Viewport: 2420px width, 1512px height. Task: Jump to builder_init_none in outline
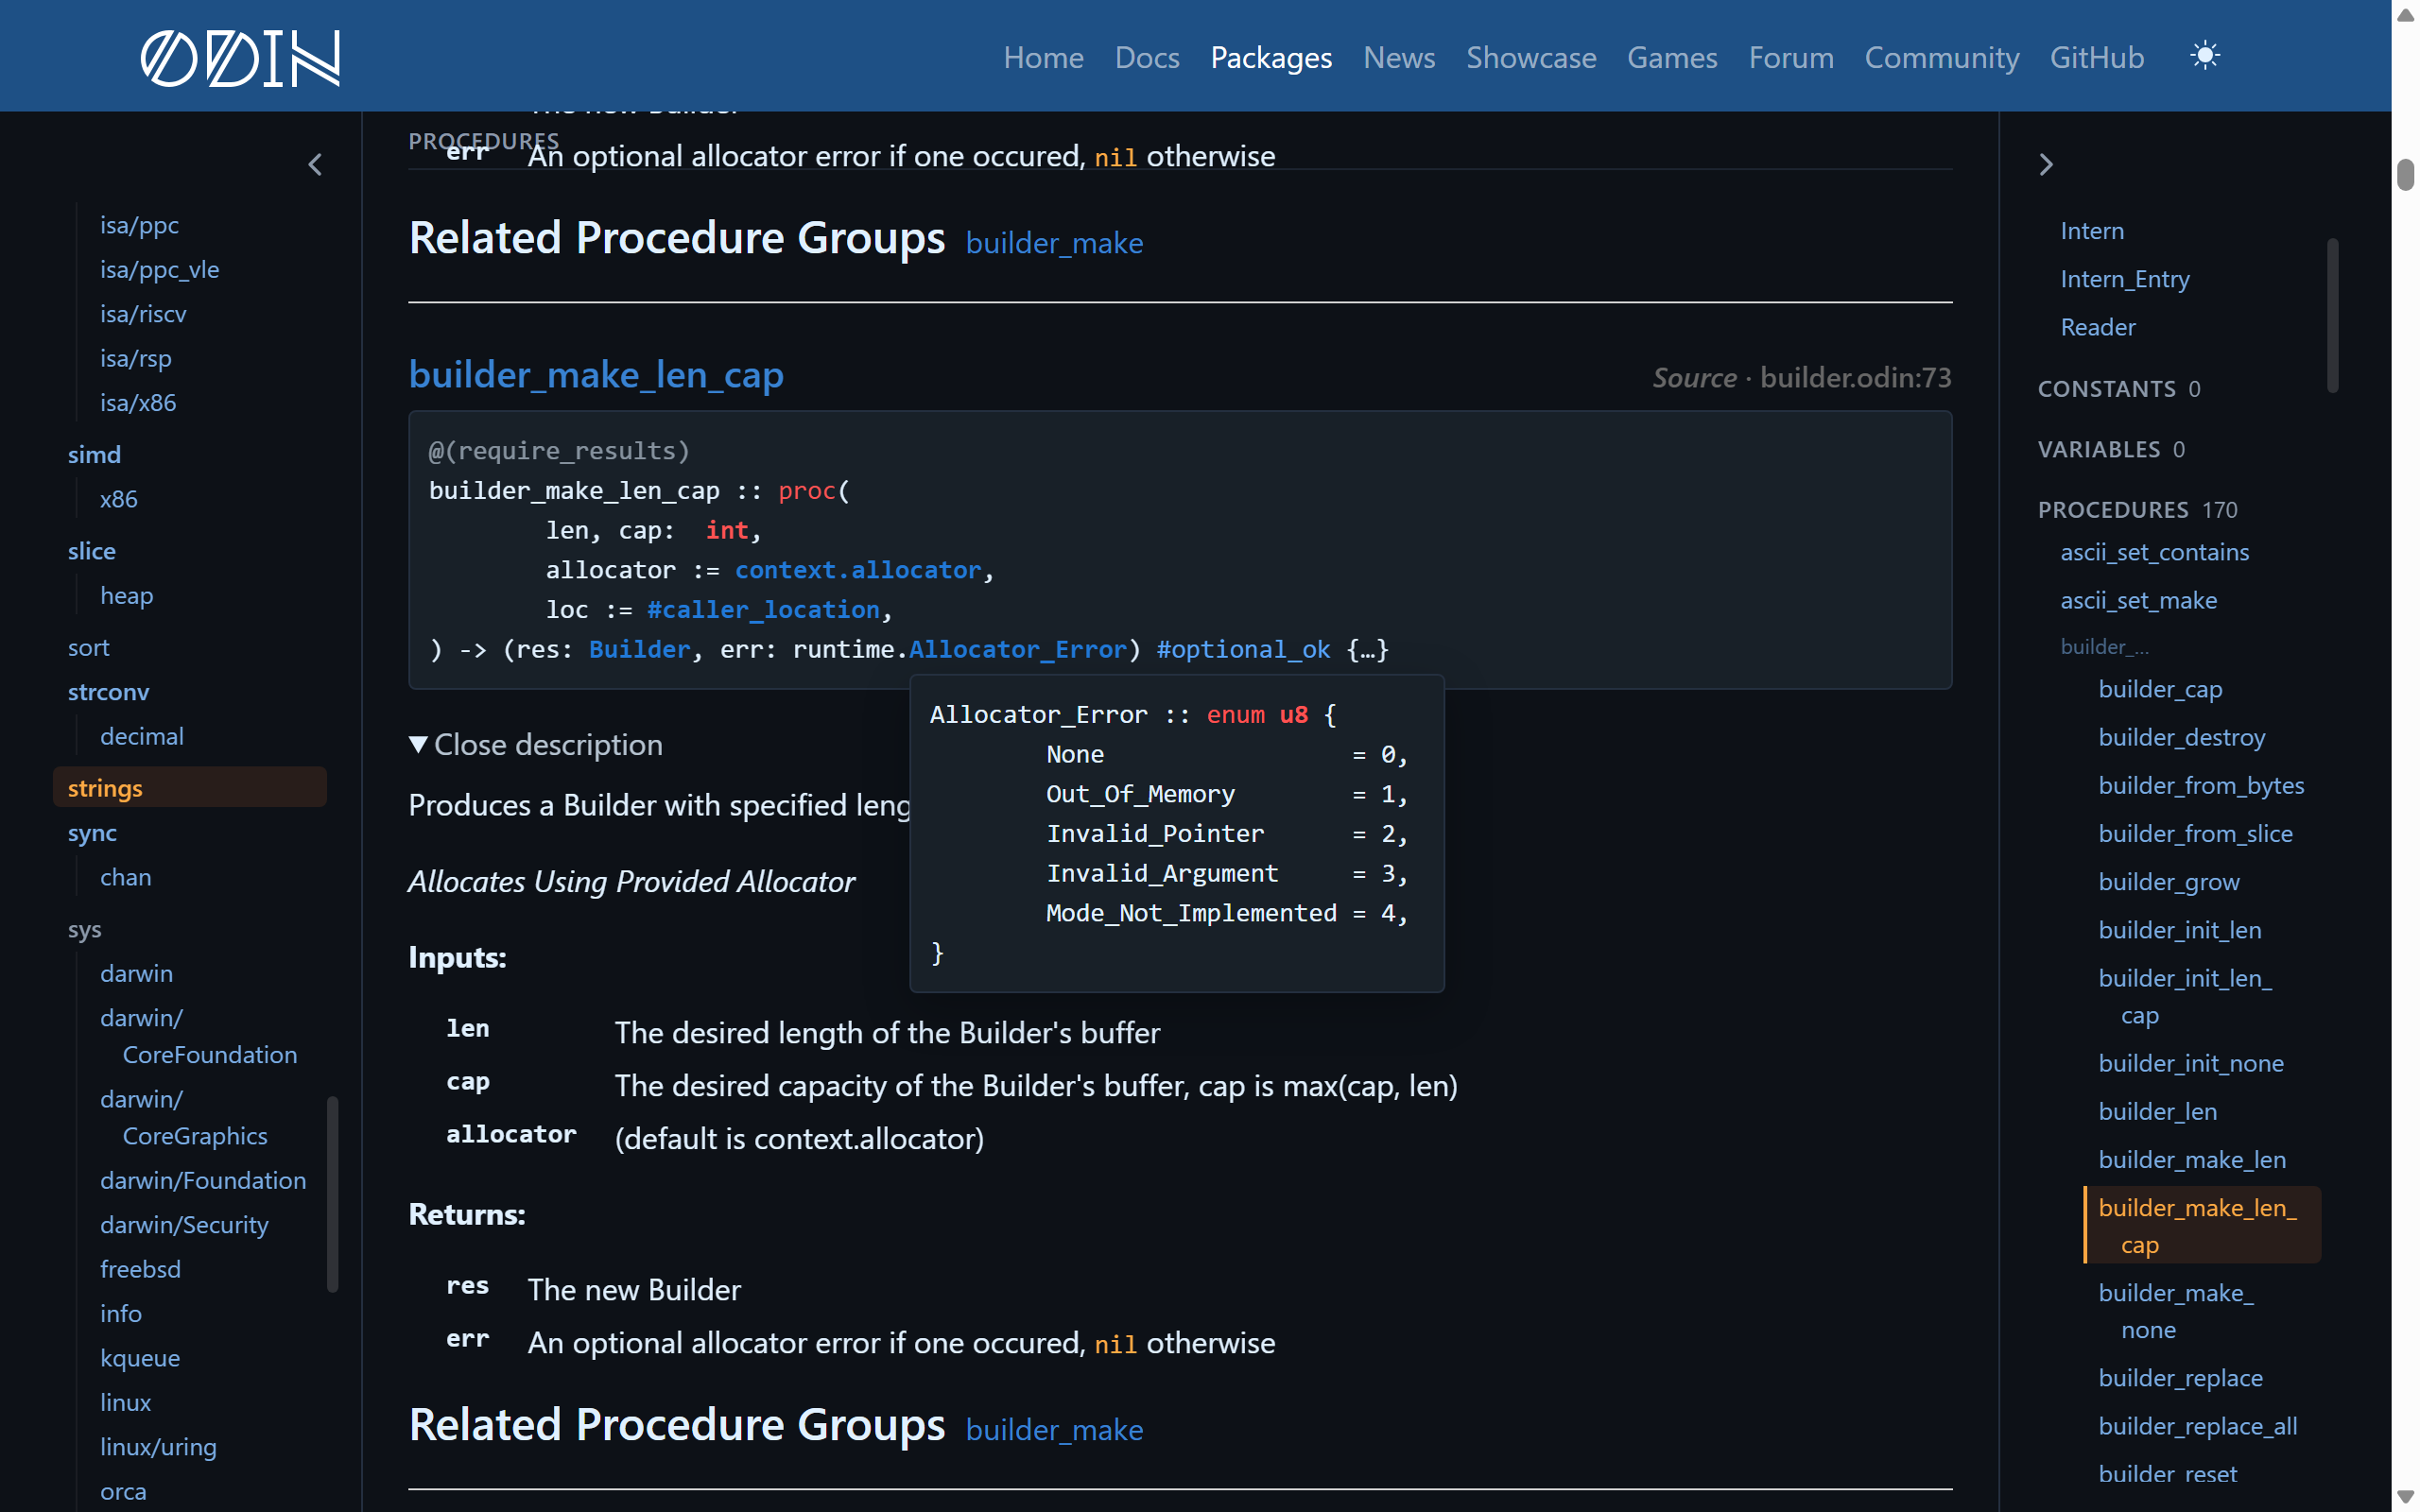pyautogui.click(x=2190, y=1062)
